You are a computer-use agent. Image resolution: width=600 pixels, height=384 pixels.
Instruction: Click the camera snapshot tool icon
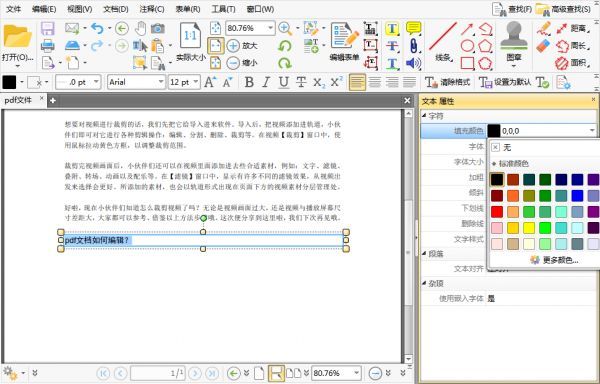pyautogui.click(x=158, y=28)
